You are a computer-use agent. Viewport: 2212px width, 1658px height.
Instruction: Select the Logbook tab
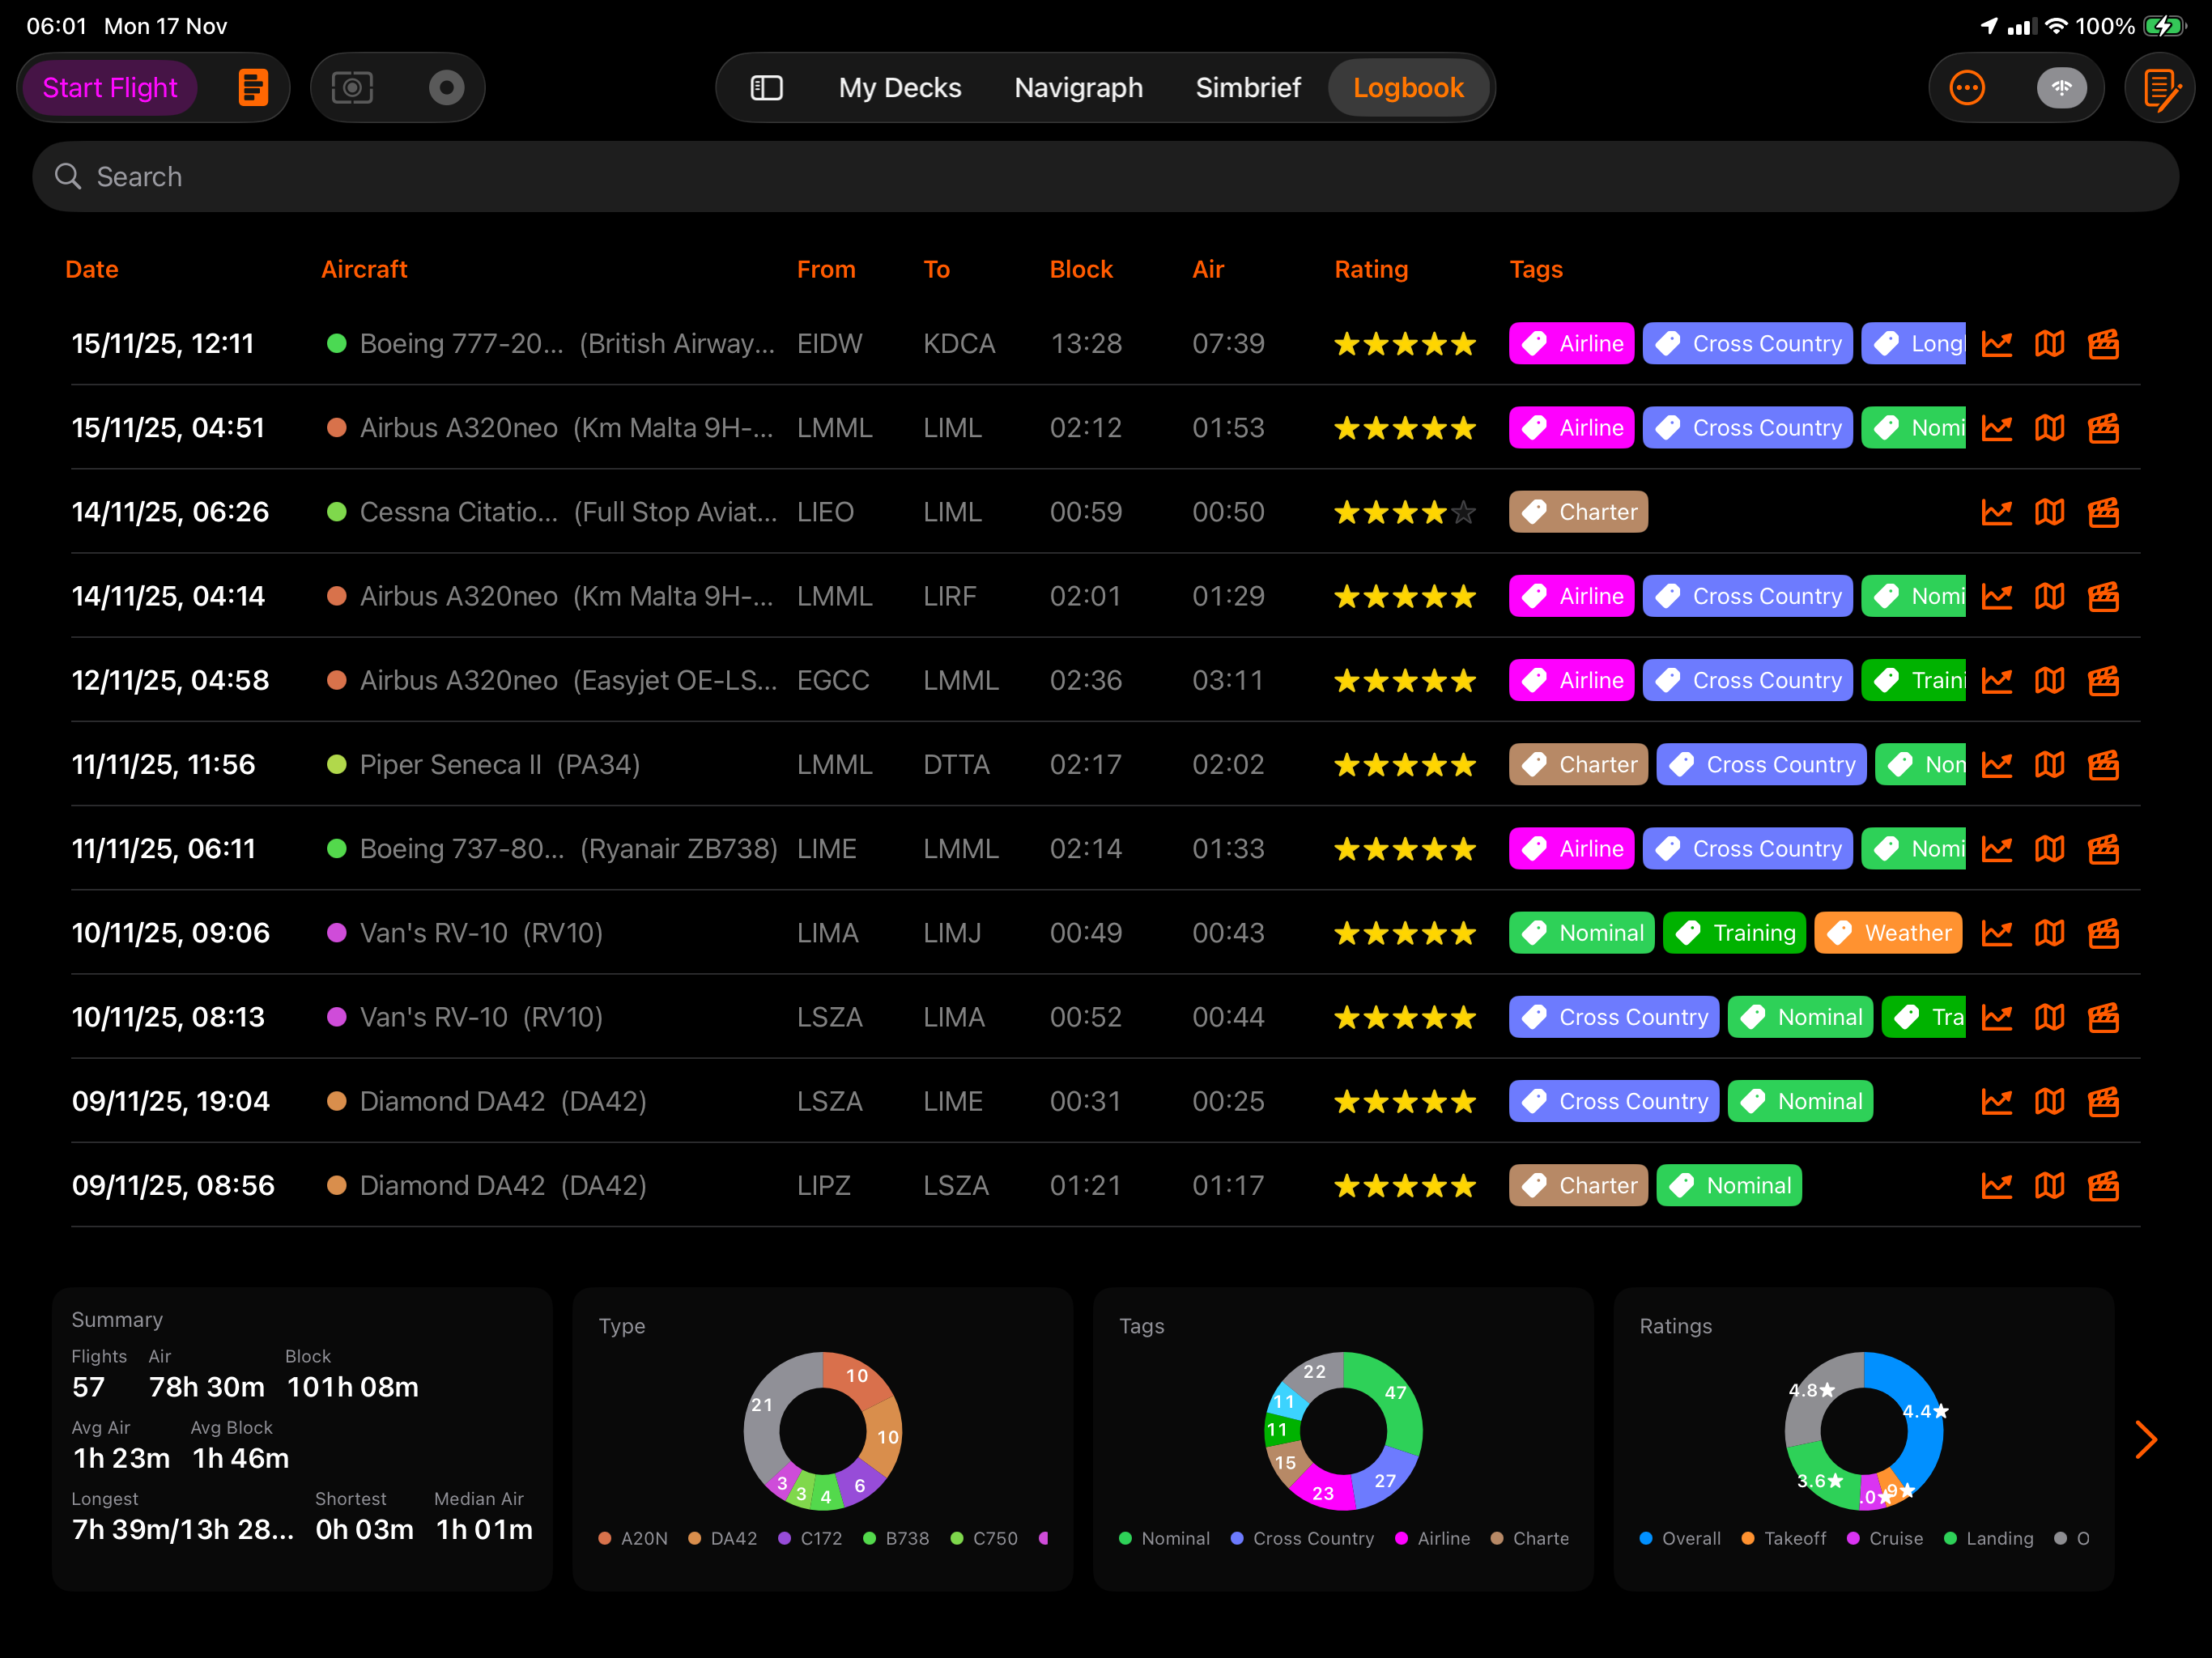pyautogui.click(x=1407, y=88)
